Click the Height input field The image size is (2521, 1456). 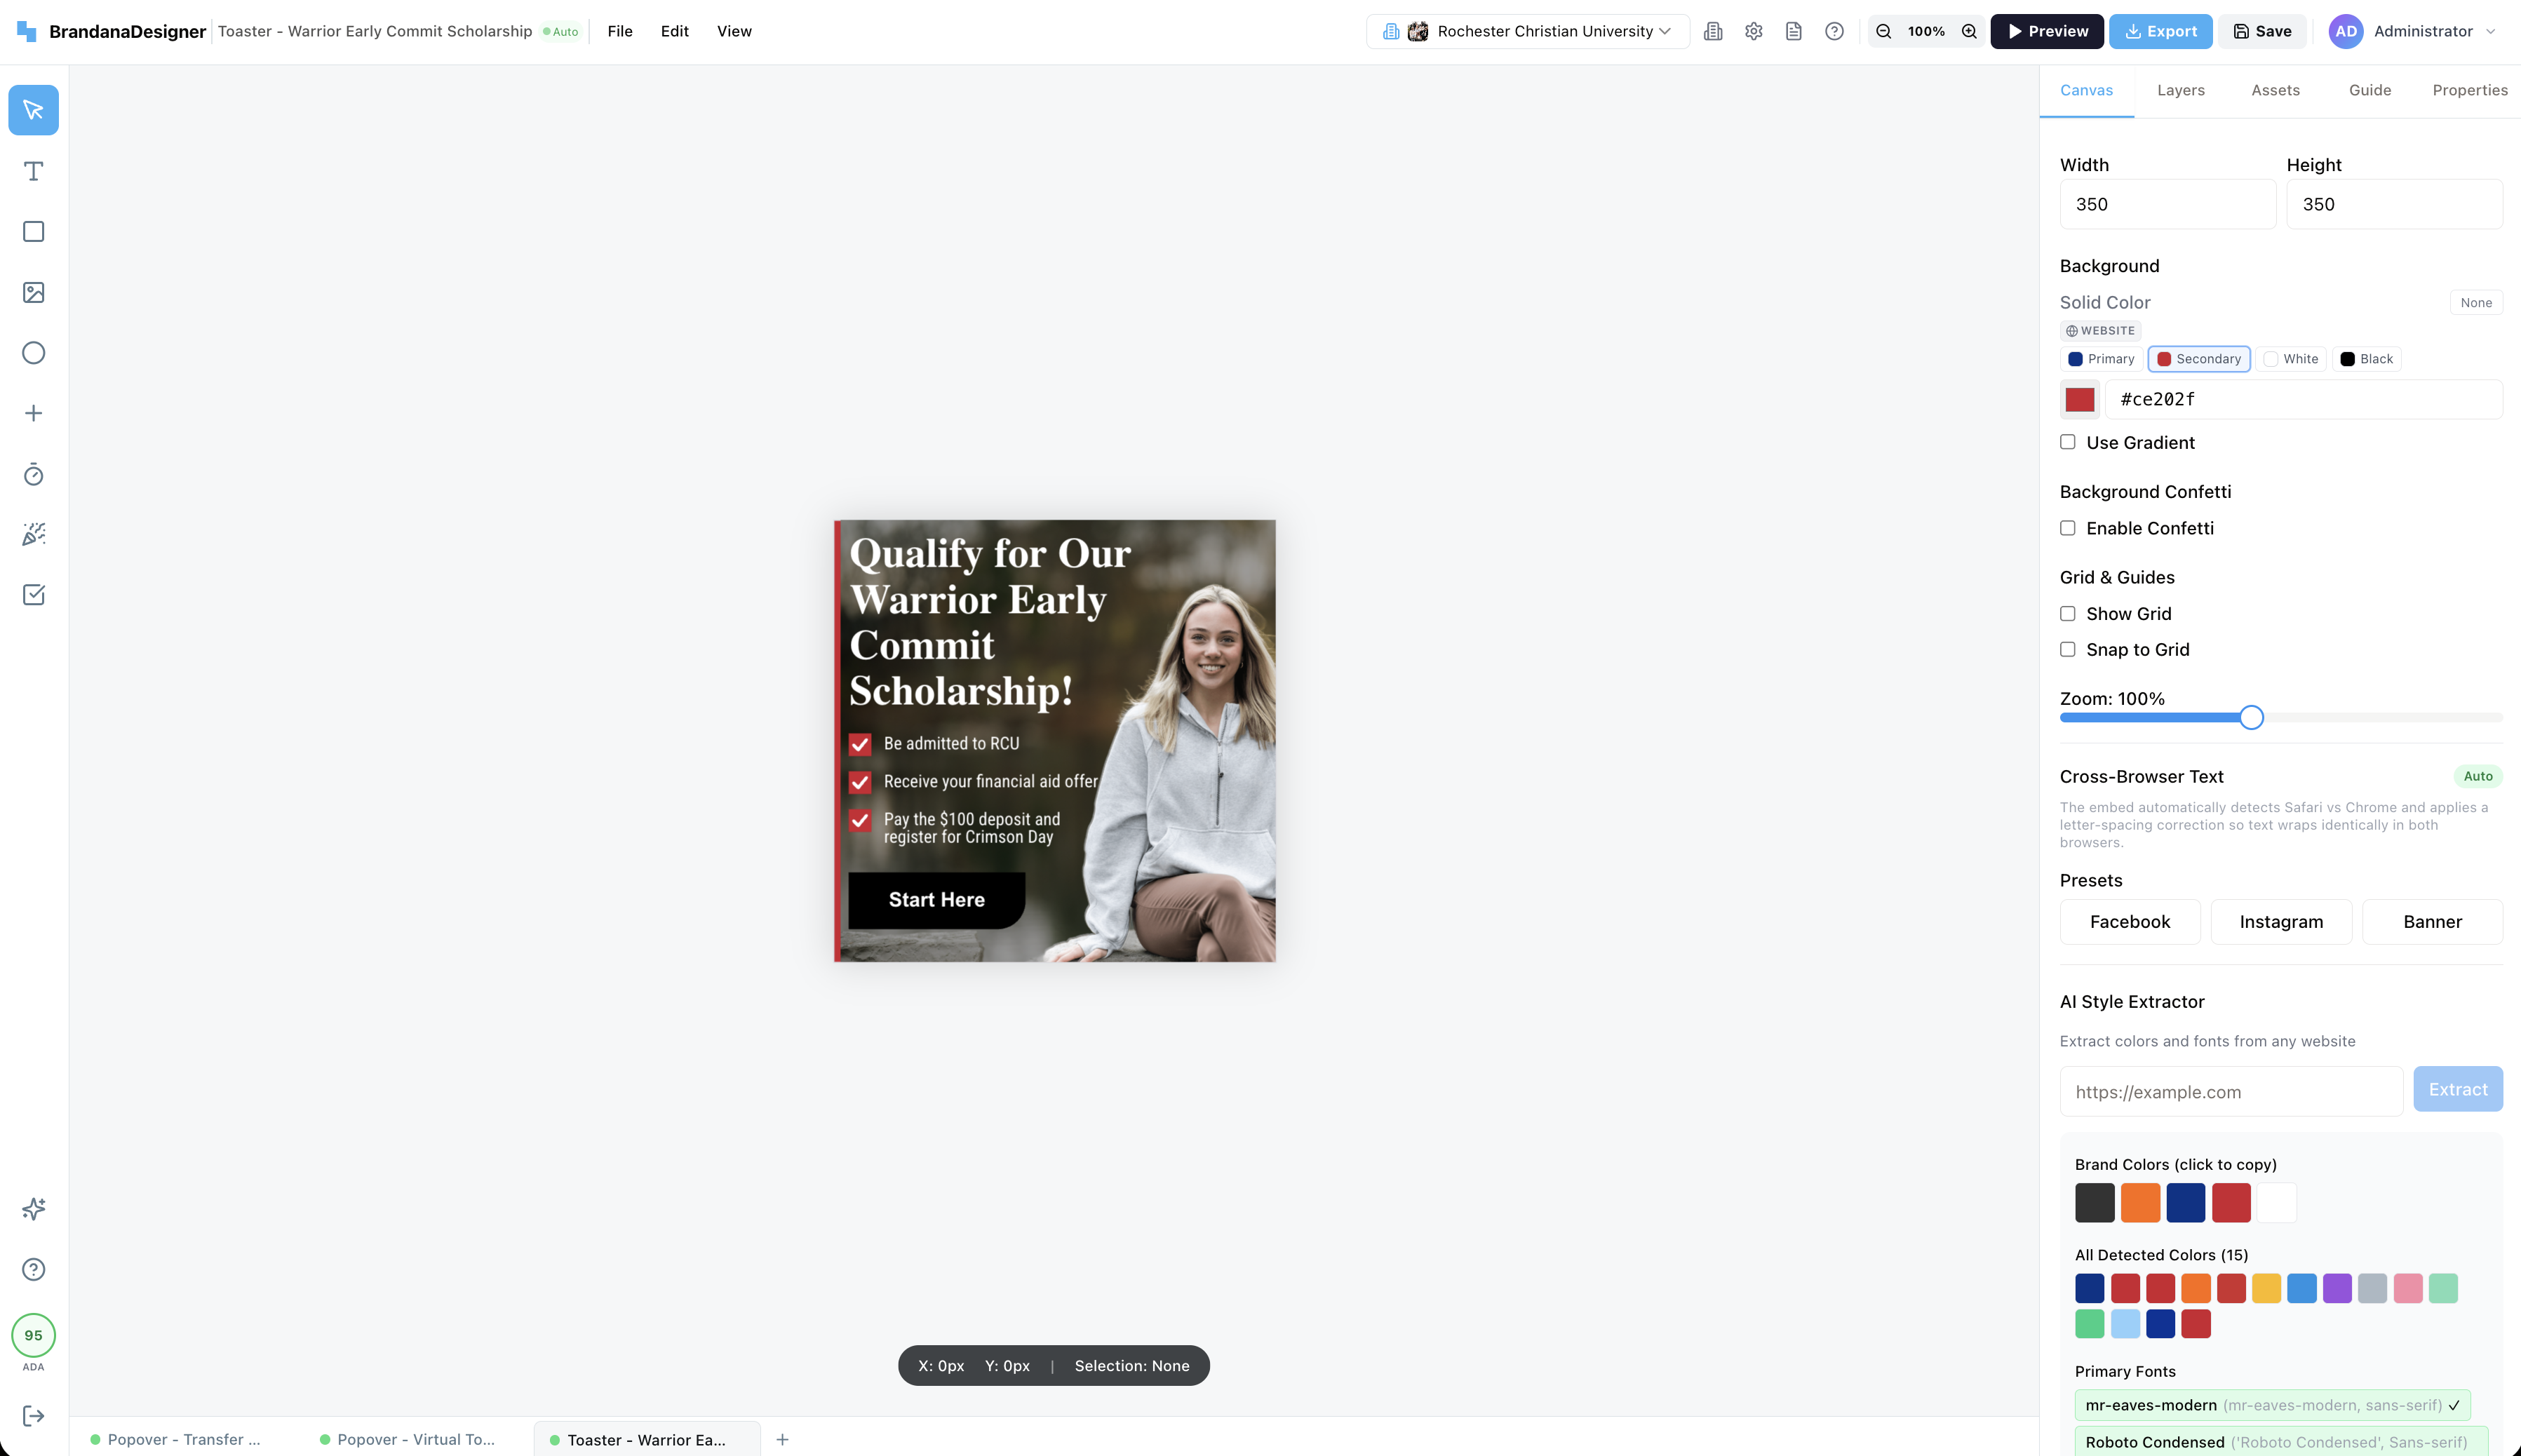point(2394,205)
